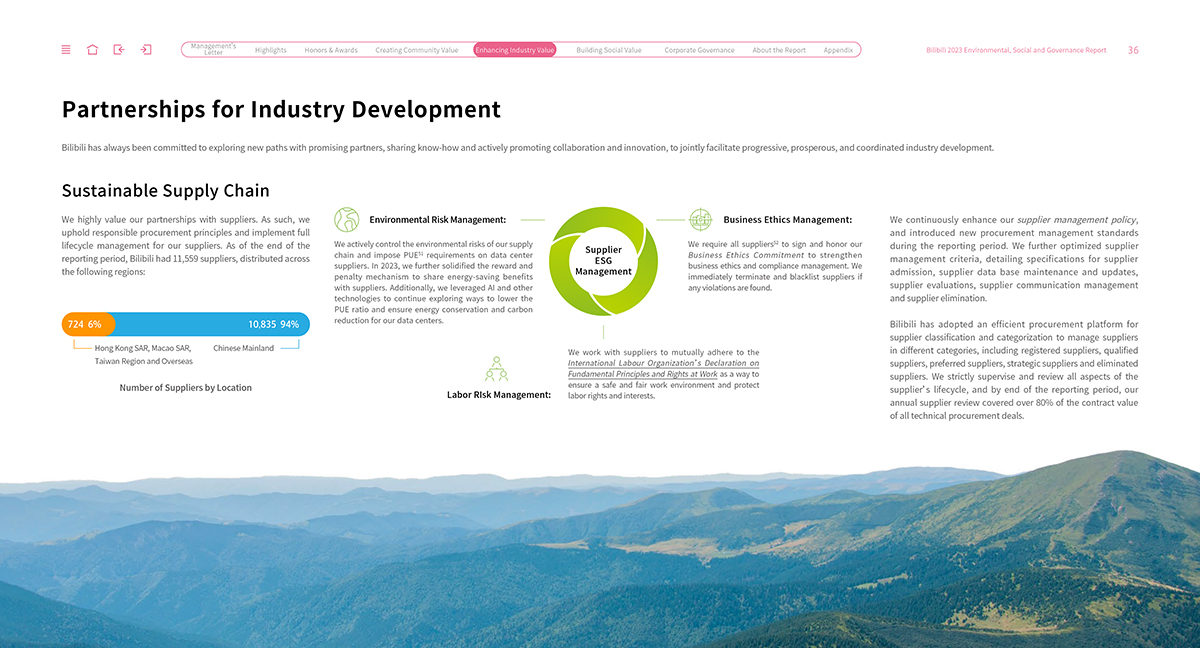Switch to Creating Community Value tab
This screenshot has height=648, width=1200.
pyautogui.click(x=417, y=50)
